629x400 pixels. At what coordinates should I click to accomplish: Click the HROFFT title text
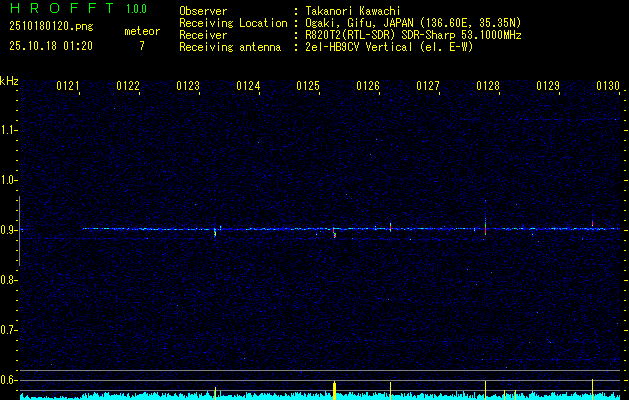pyautogui.click(x=63, y=8)
